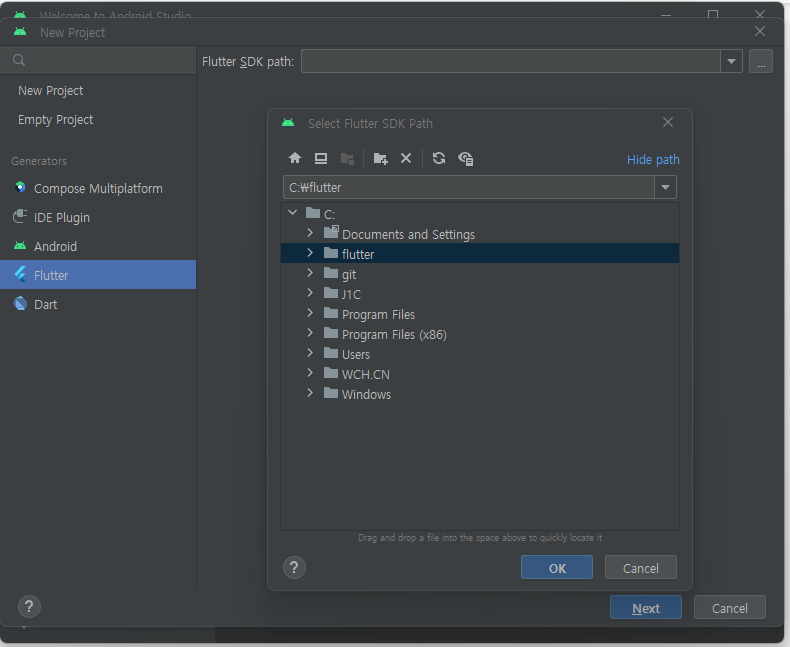Viewport: 790px width, 647px height.
Task: Collapse the C: drive node
Action: [293, 213]
